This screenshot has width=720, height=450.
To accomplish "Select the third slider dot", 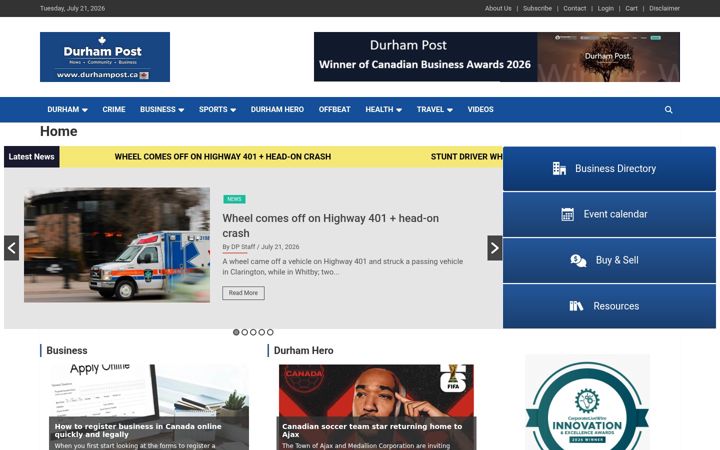I will pos(253,332).
